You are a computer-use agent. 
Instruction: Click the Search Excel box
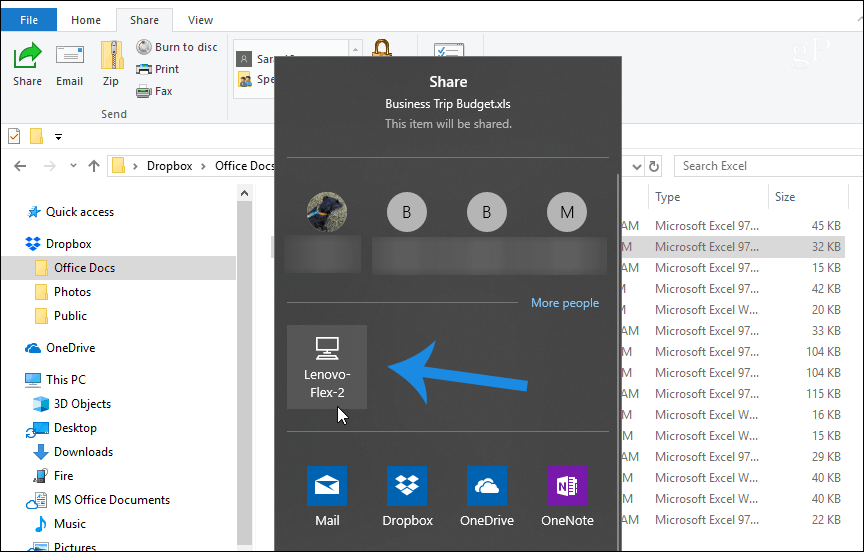769,166
